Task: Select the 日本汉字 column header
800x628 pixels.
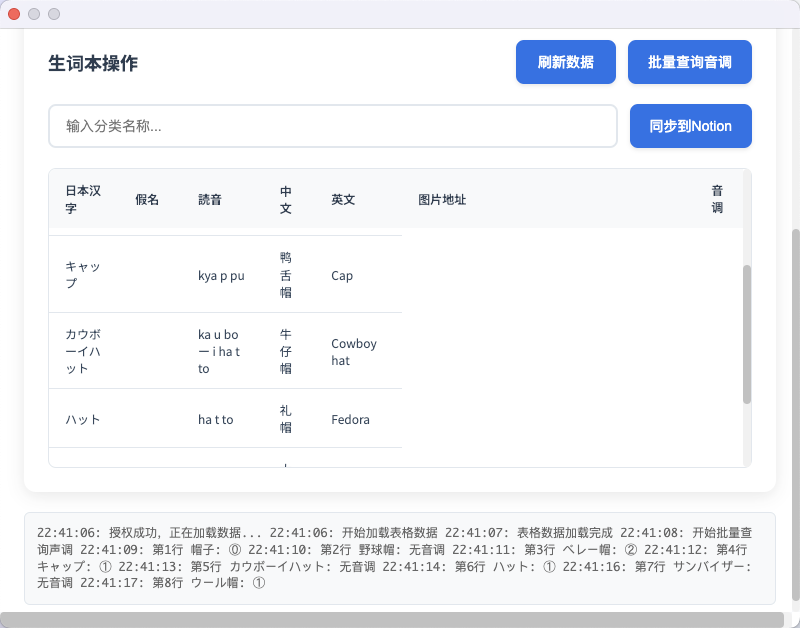Action: [83, 199]
